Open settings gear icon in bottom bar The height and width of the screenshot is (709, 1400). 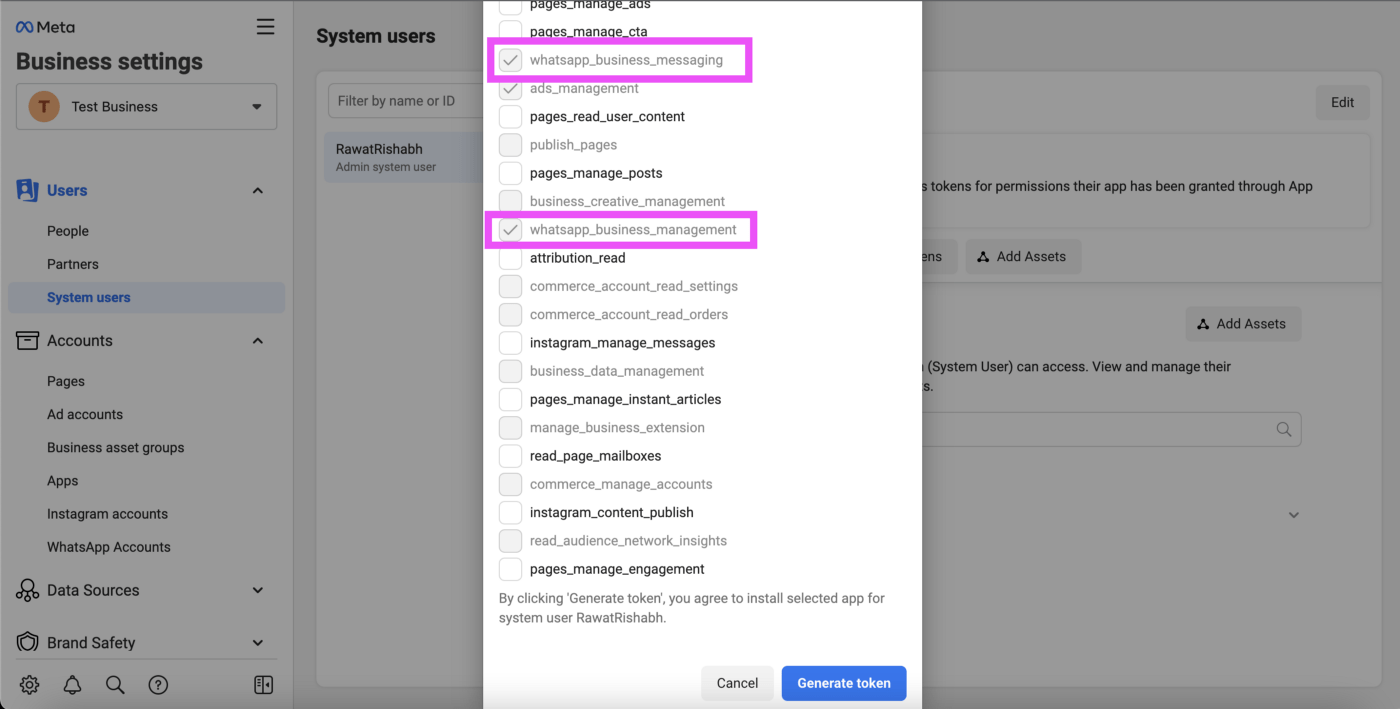(30, 685)
